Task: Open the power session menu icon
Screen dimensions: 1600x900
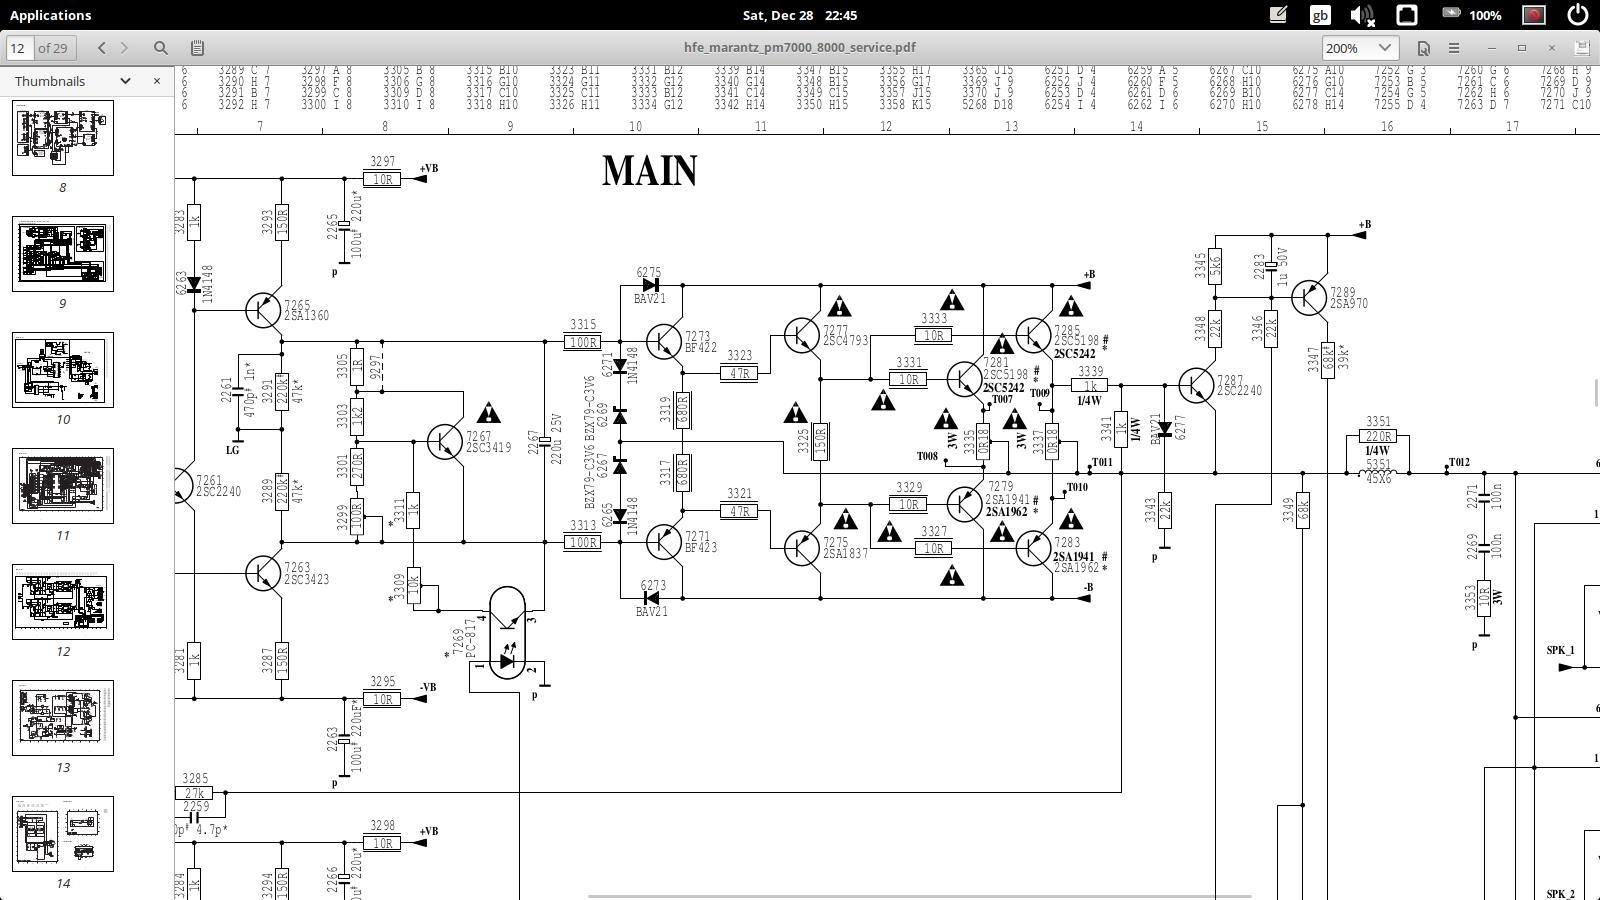Action: tap(1578, 15)
